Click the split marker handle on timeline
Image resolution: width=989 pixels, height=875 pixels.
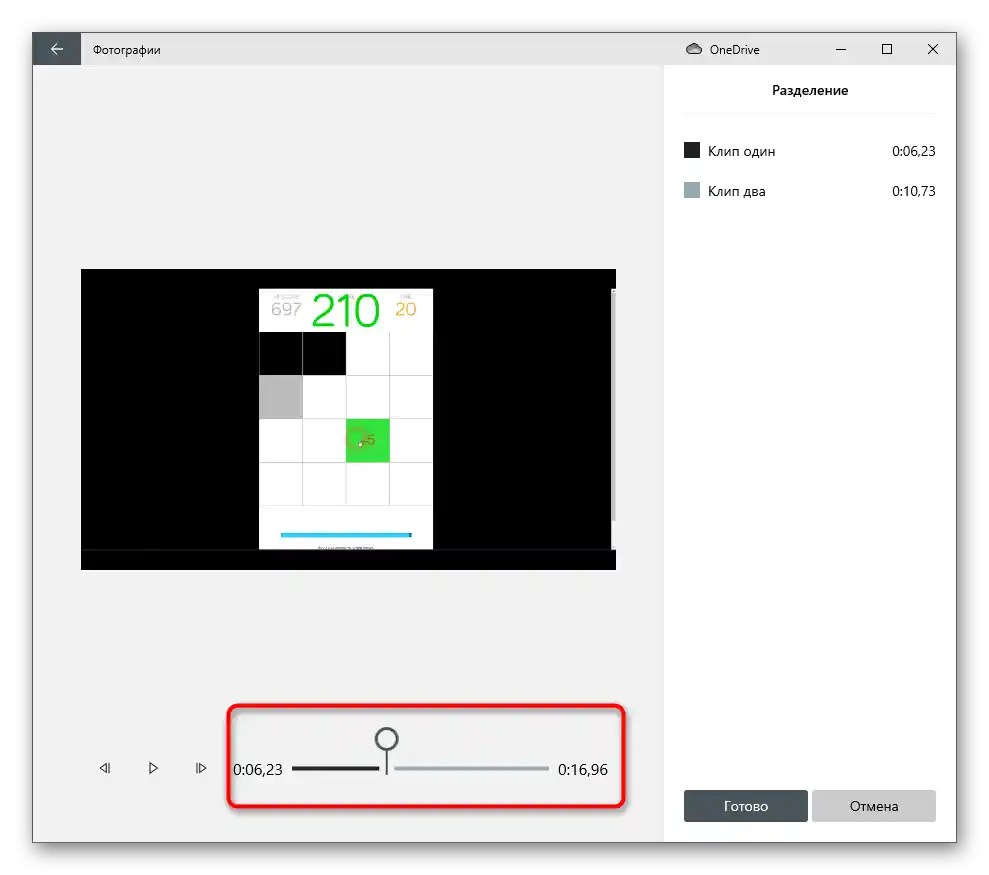point(387,739)
